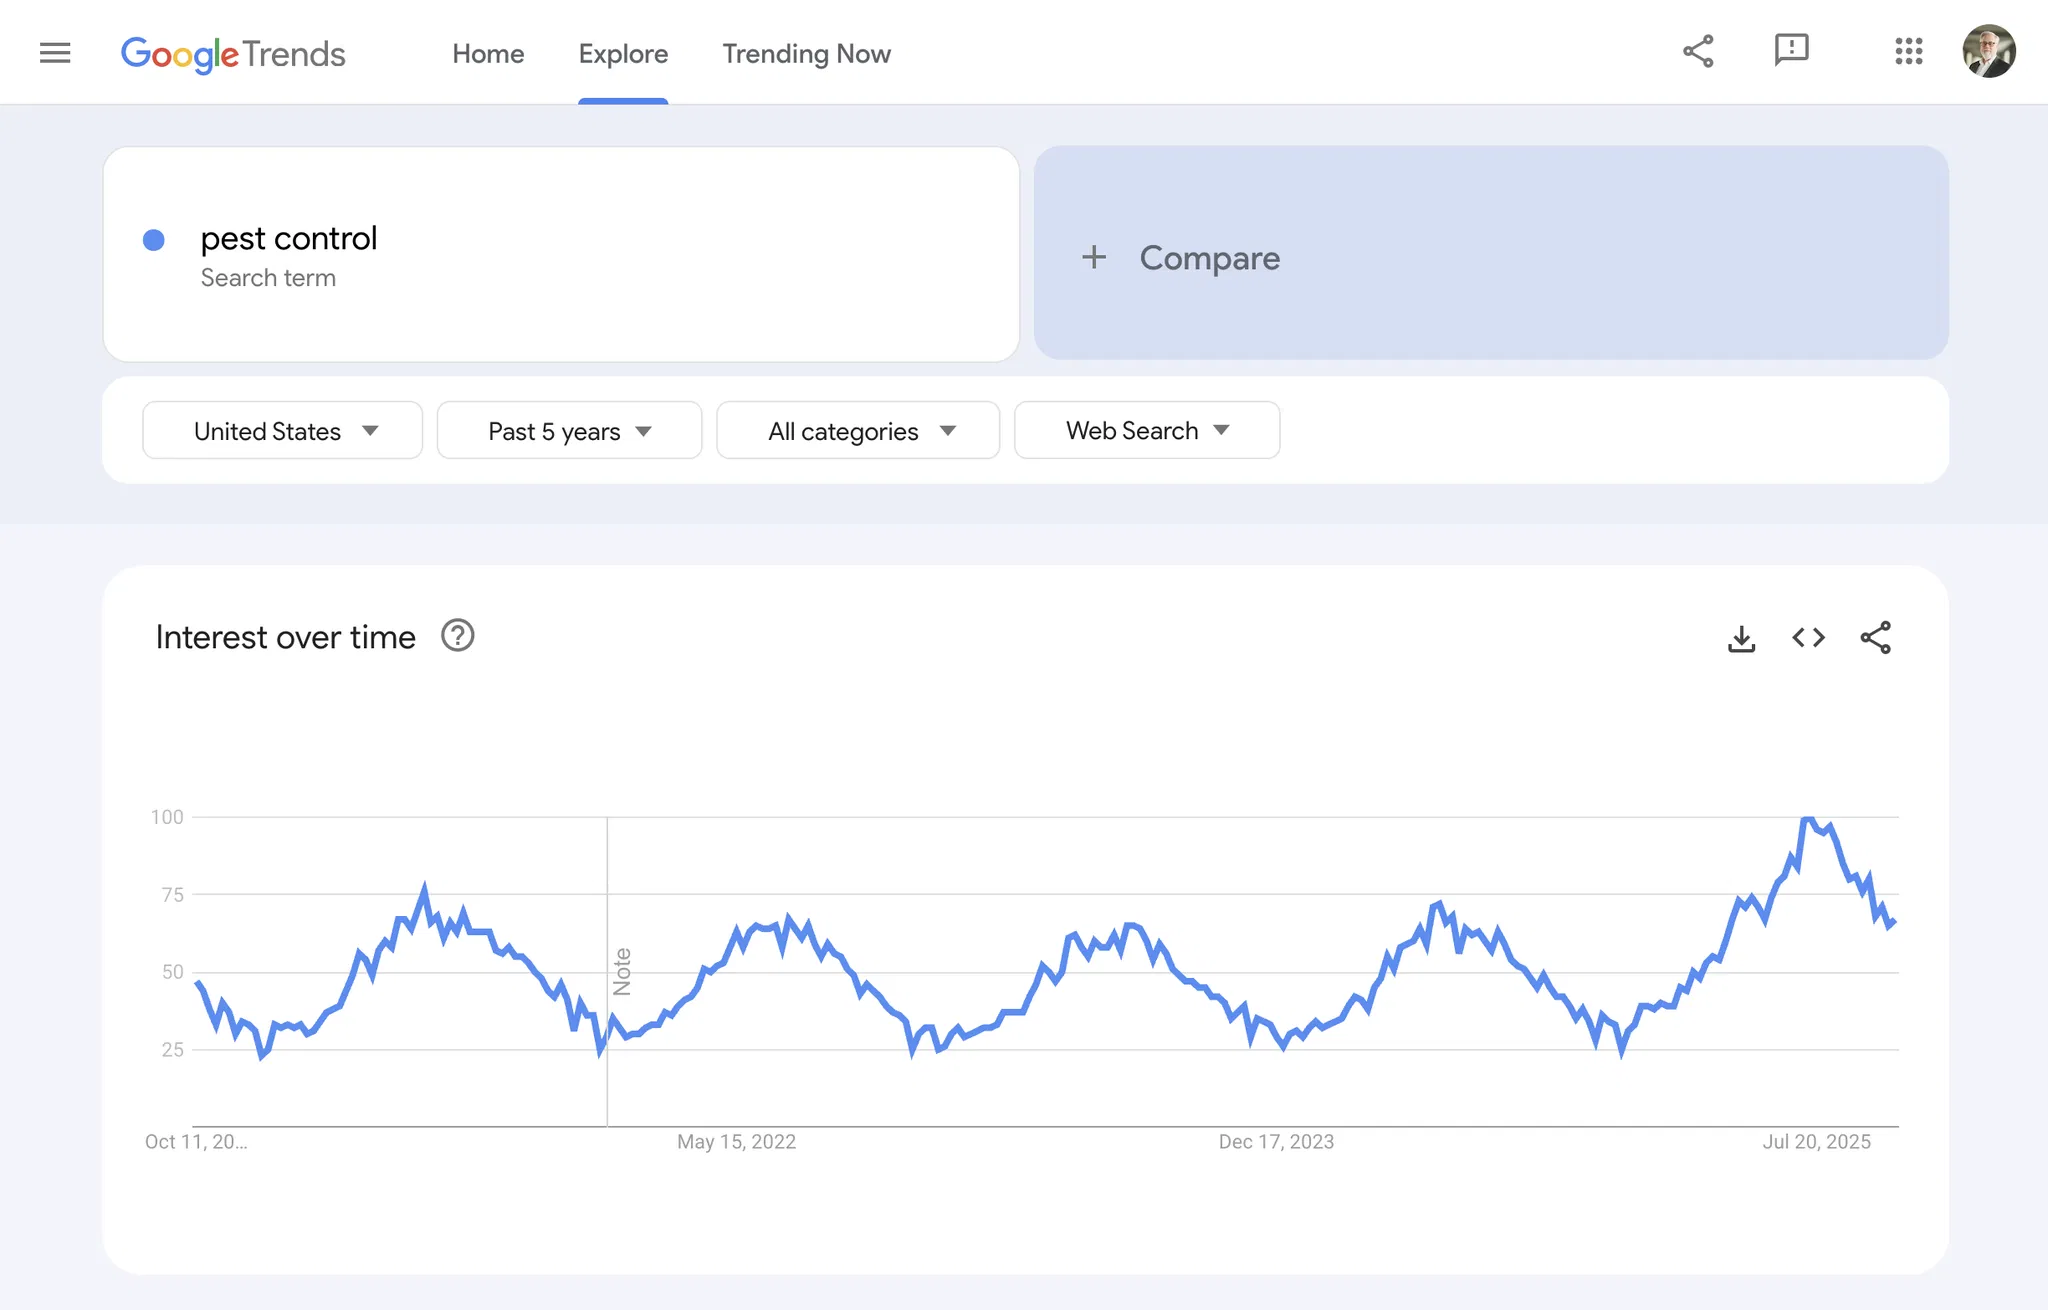Screen dimensions: 2048x1310
Task: Open the Web Search type dropdown
Action: [x=1147, y=431]
